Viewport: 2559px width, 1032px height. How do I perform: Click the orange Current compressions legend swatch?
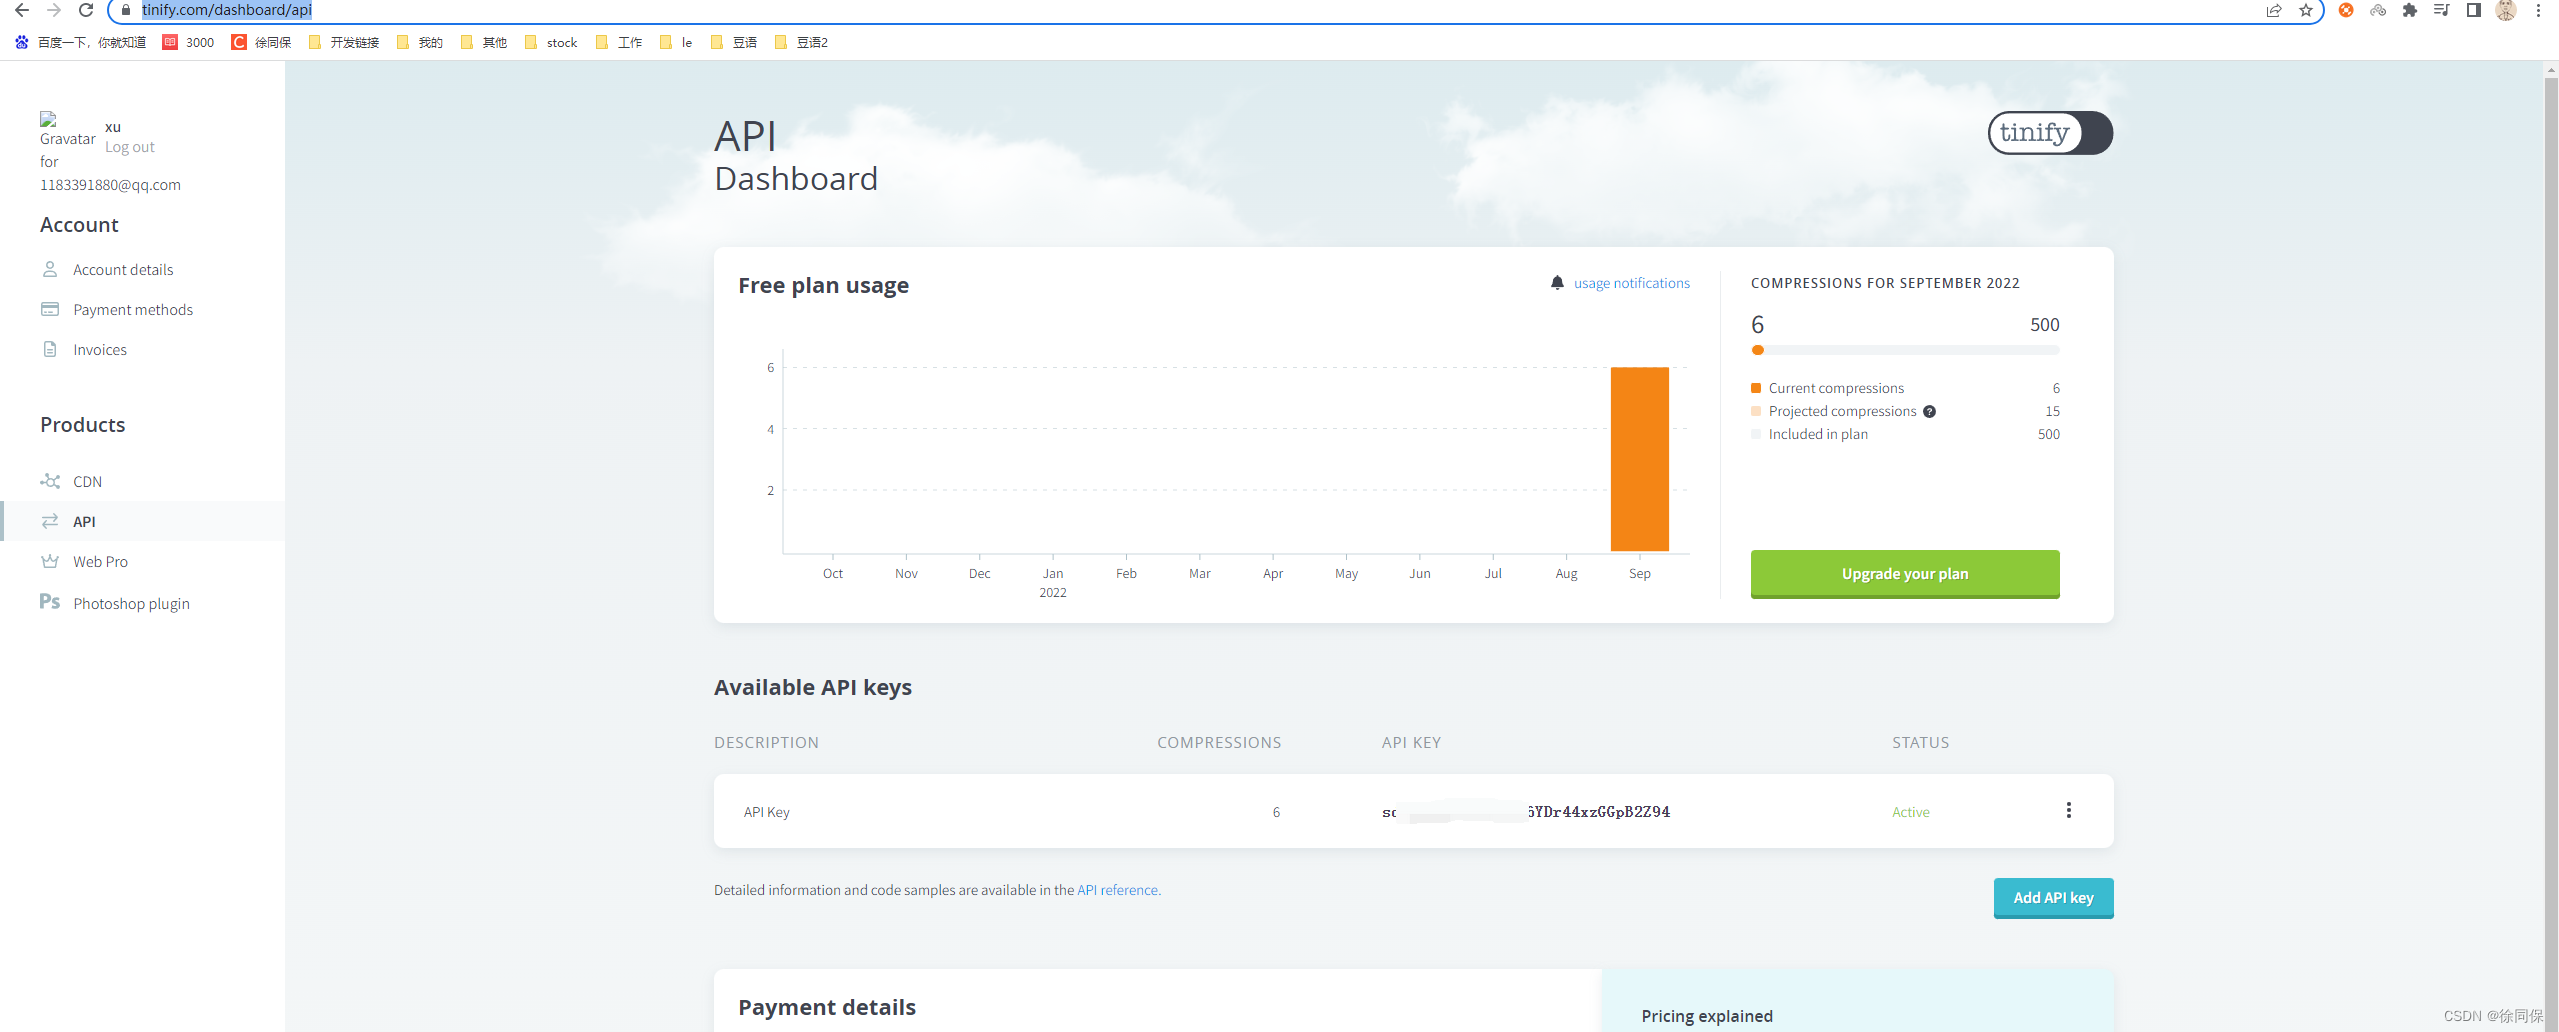click(x=1756, y=388)
